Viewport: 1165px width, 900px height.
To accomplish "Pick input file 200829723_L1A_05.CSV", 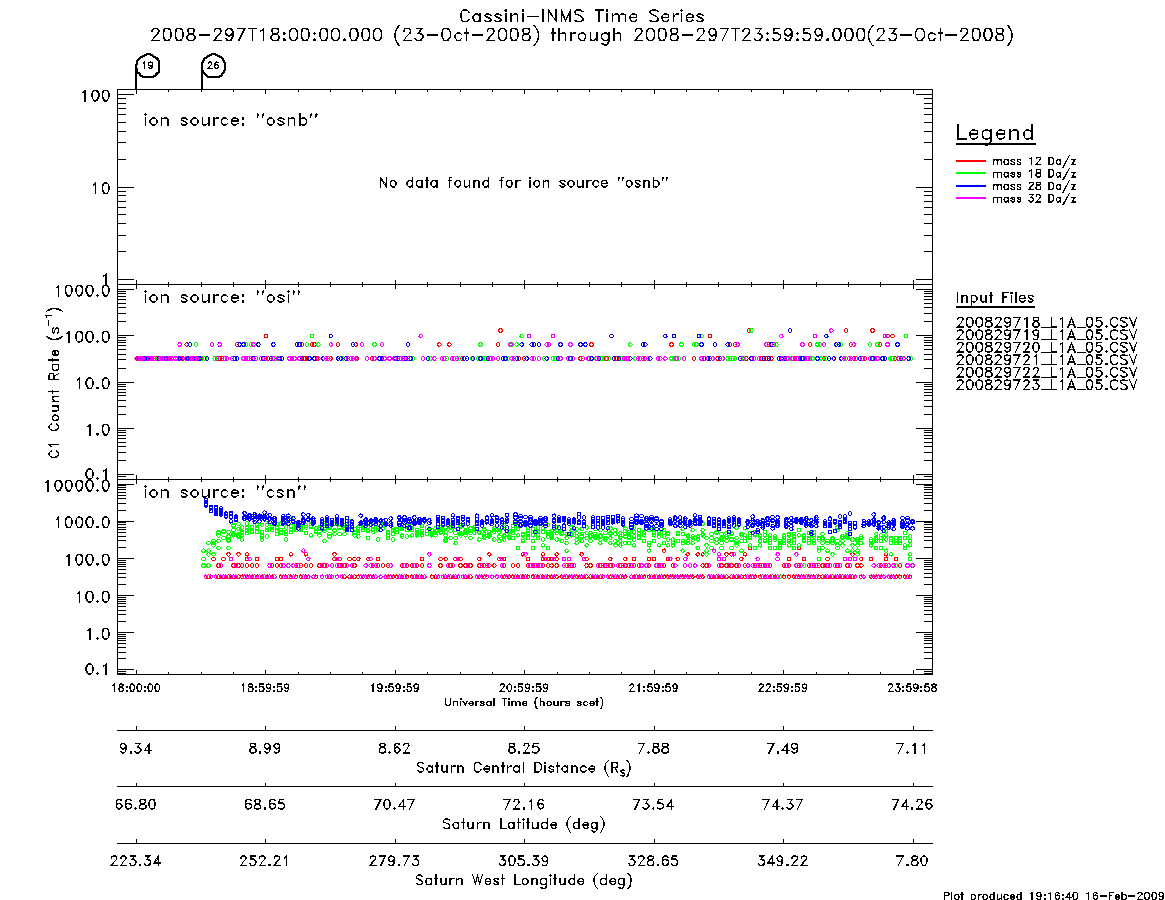I will click(x=1046, y=385).
